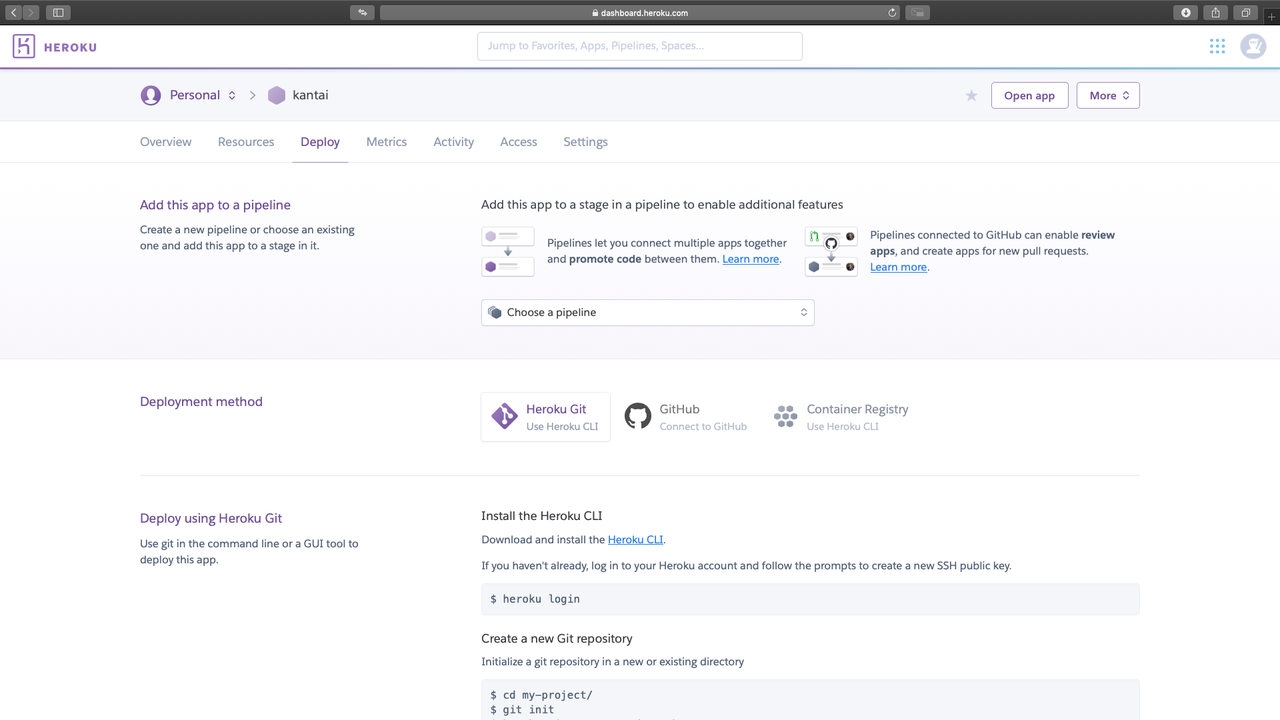
Task: Open the user account avatar menu
Action: tap(1252, 46)
